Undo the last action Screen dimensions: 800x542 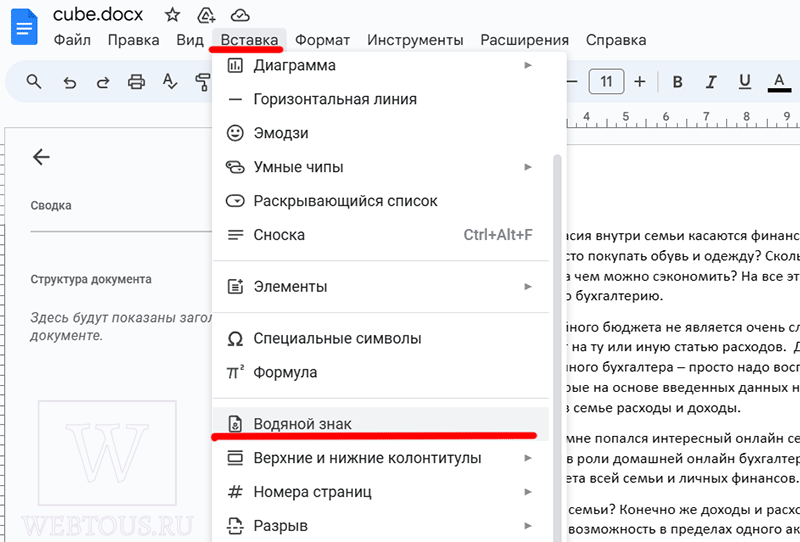point(69,82)
